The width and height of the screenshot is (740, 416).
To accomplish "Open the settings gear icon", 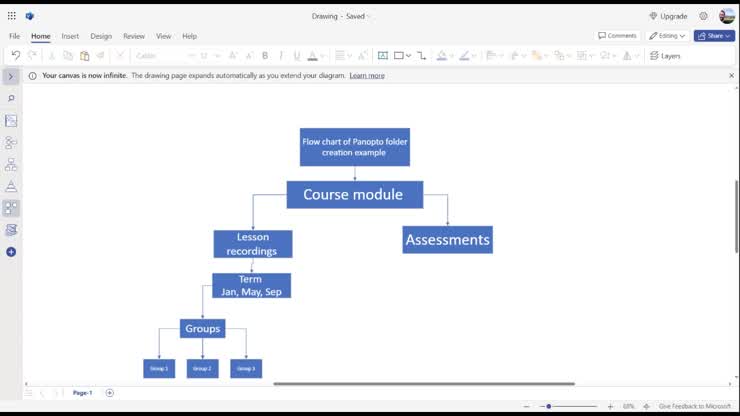I will click(703, 16).
